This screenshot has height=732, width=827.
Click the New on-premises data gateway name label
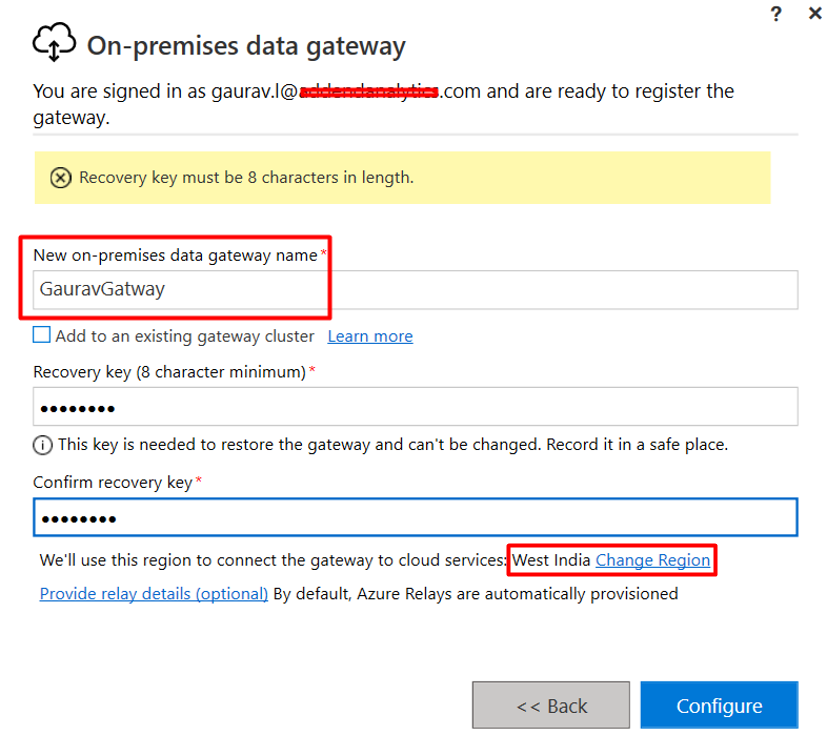[x=175, y=255]
